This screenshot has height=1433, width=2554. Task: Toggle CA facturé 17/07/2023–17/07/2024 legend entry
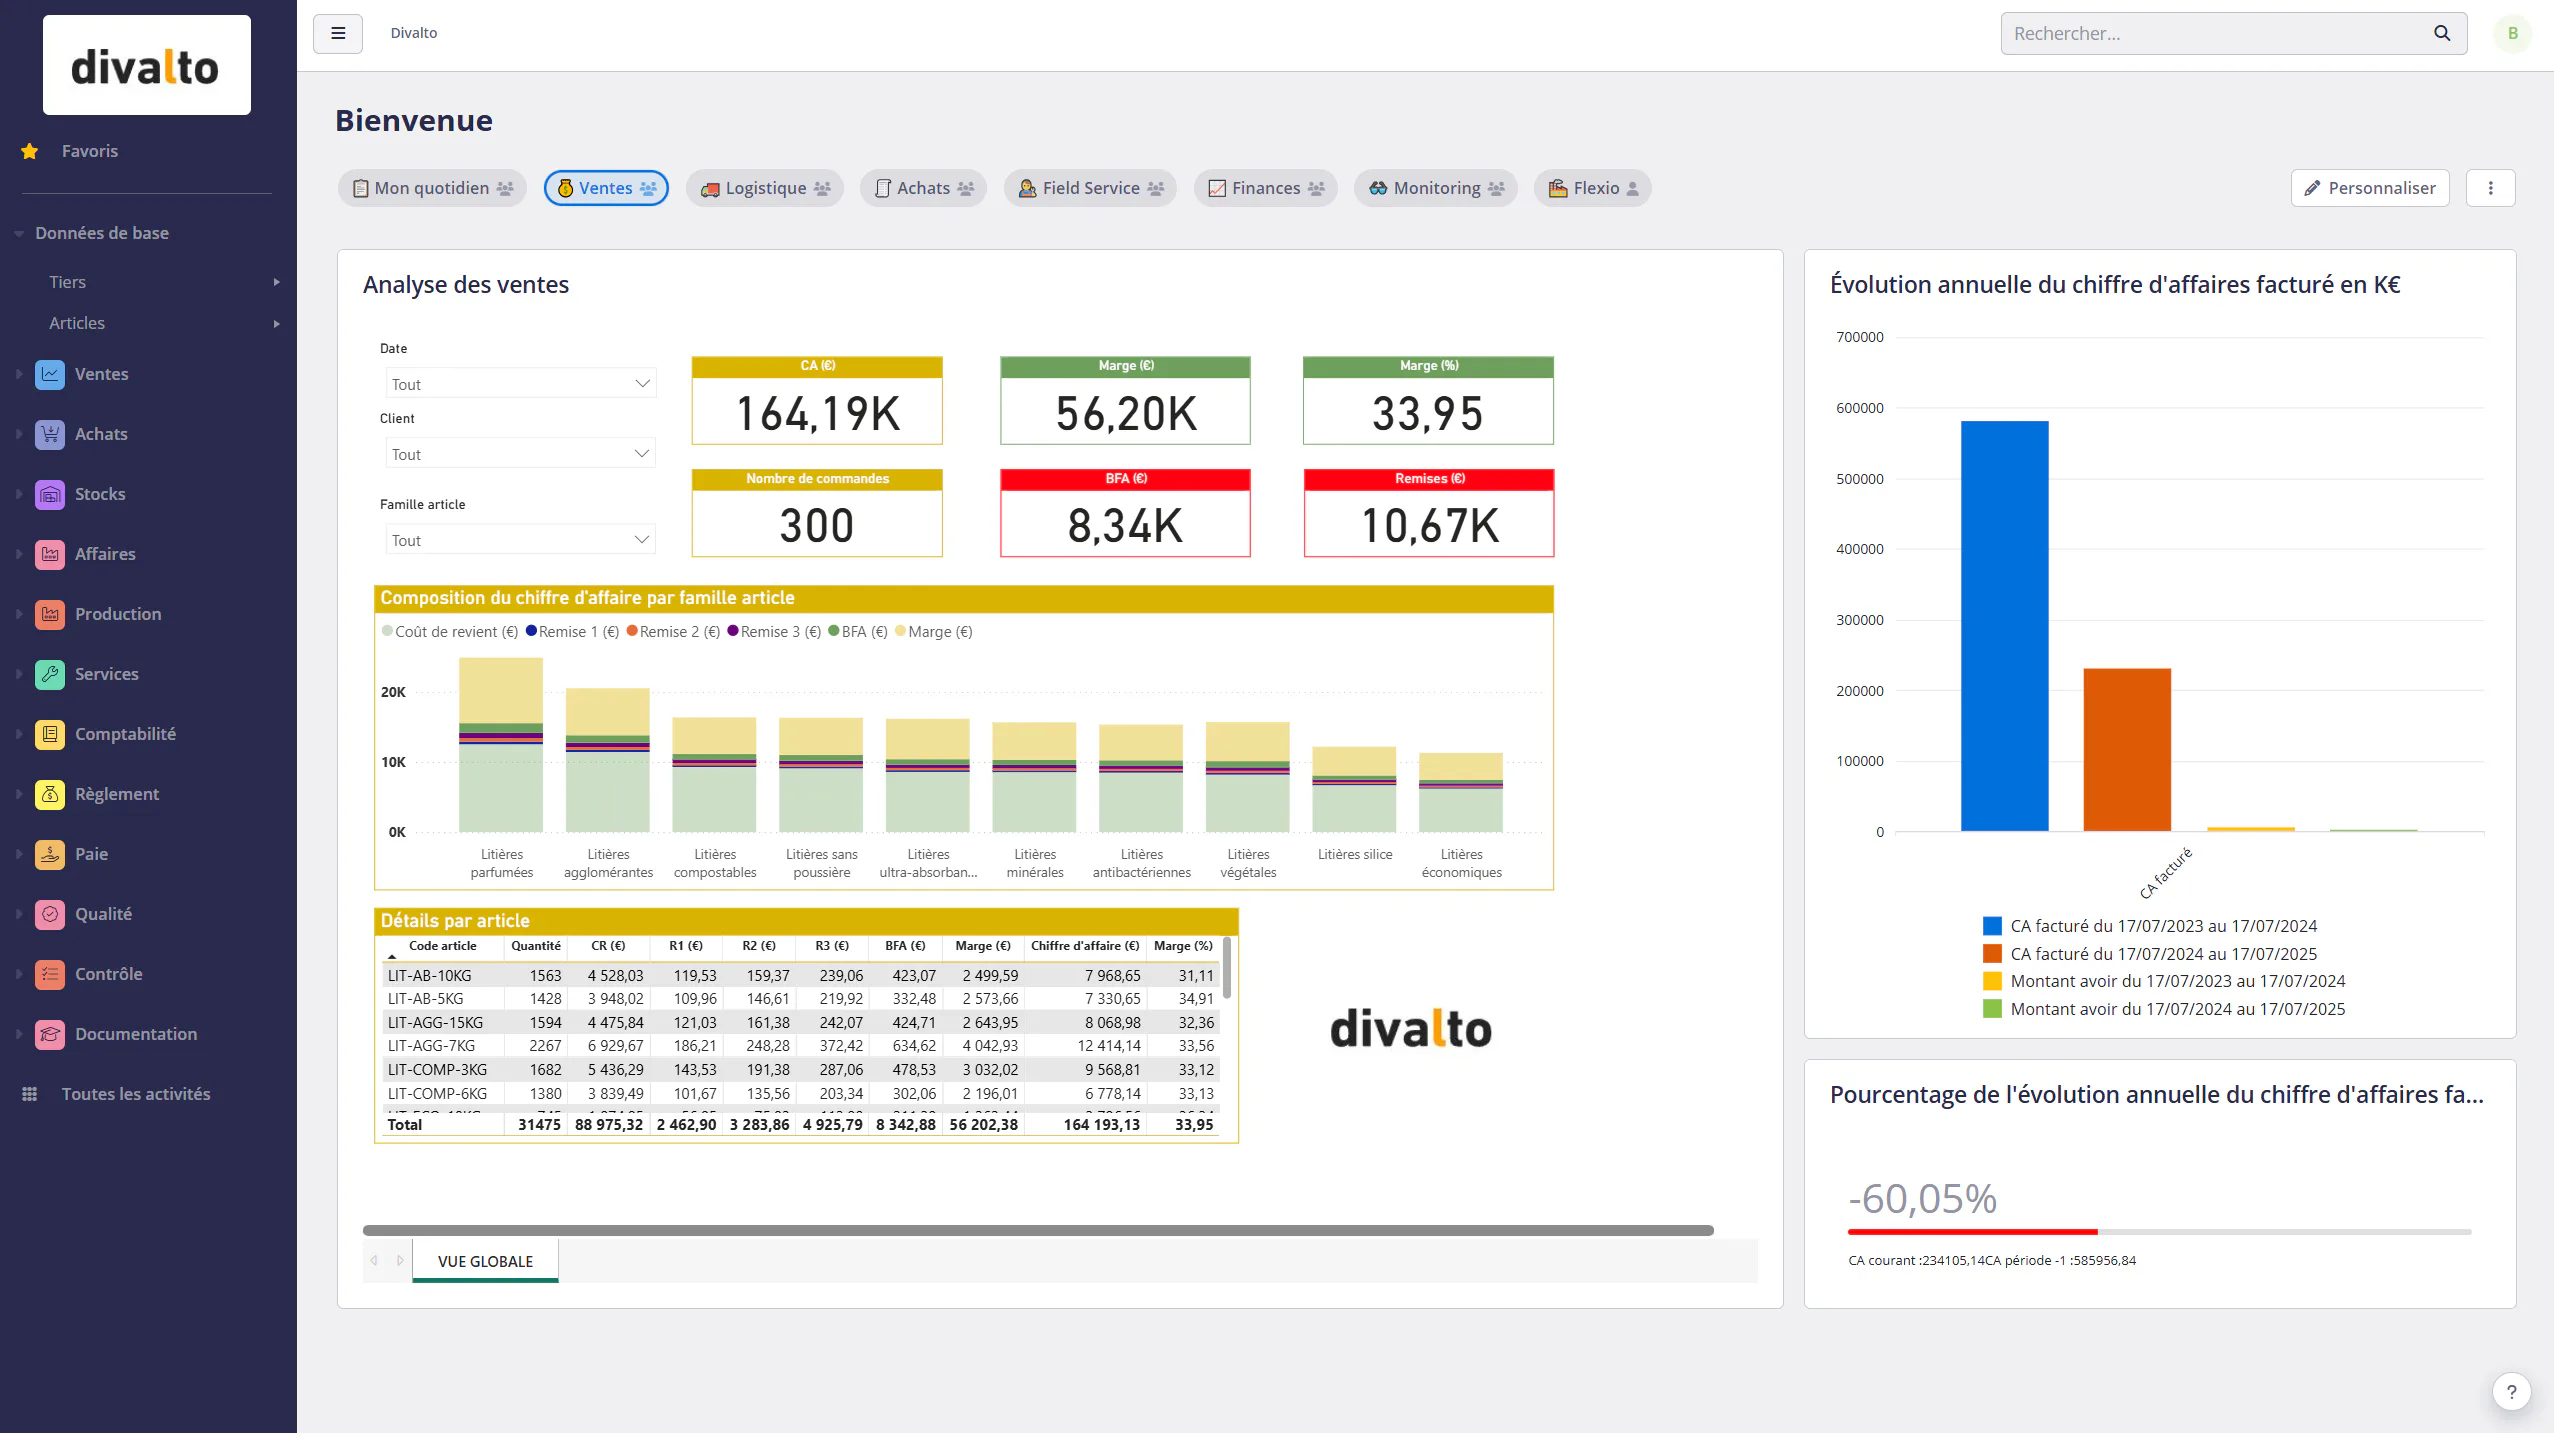[x=2150, y=926]
